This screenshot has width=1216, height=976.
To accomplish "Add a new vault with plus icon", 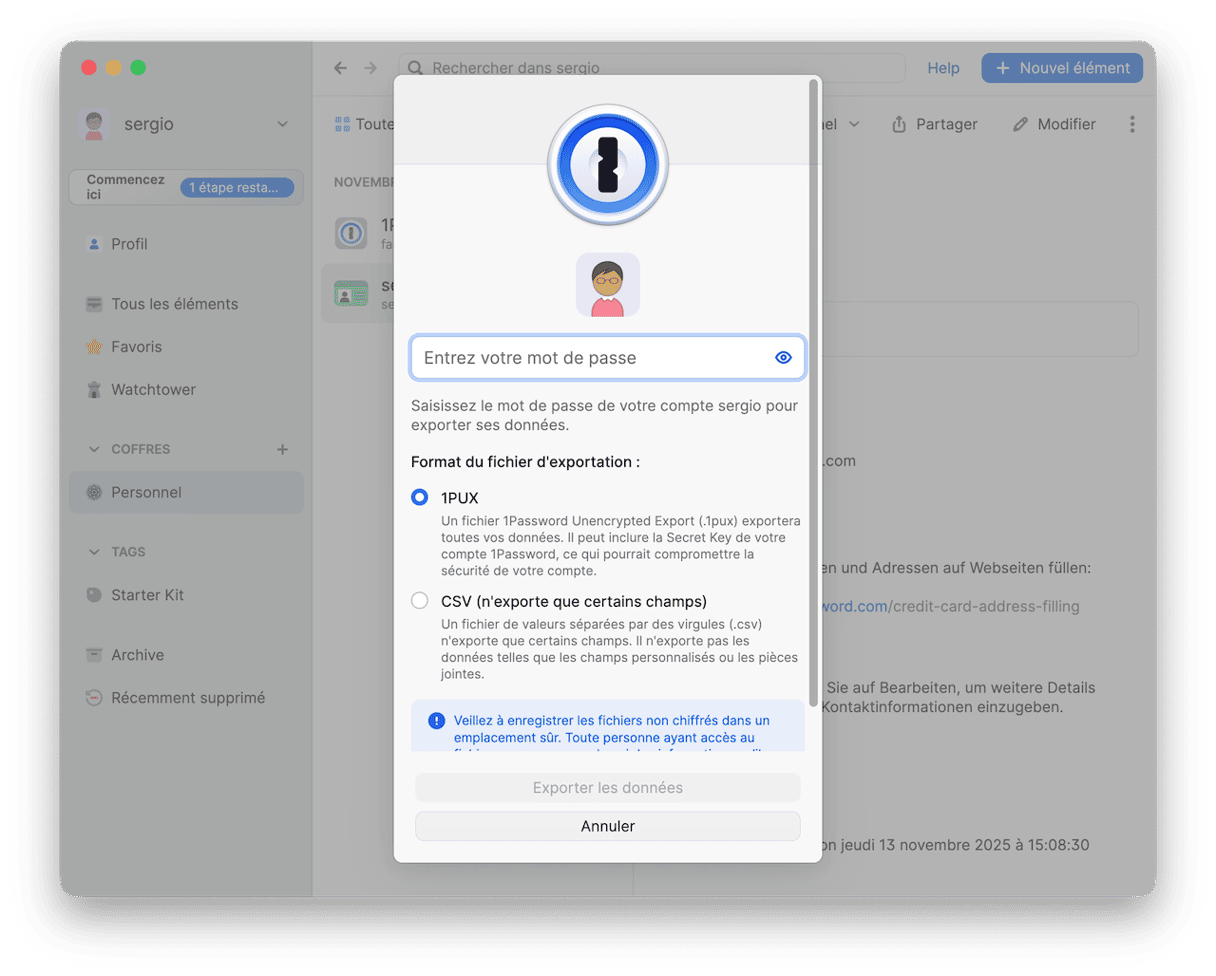I will 282,450.
